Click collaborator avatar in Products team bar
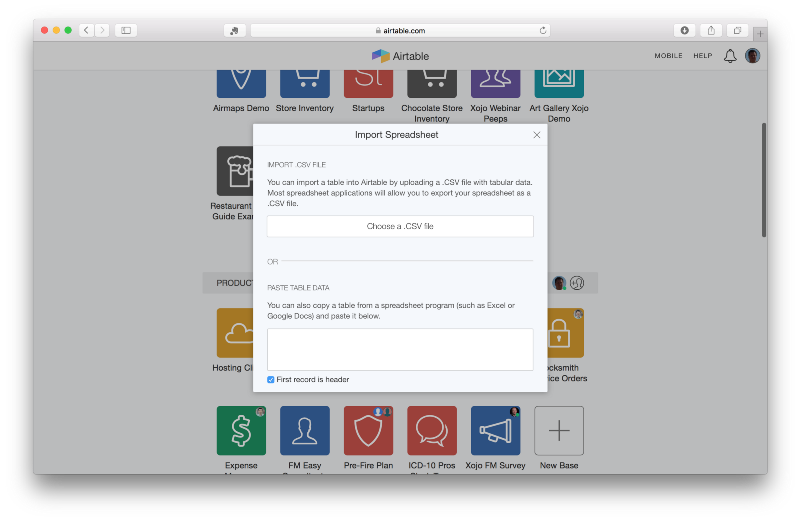Viewport: 800px width, 520px height. 559,283
